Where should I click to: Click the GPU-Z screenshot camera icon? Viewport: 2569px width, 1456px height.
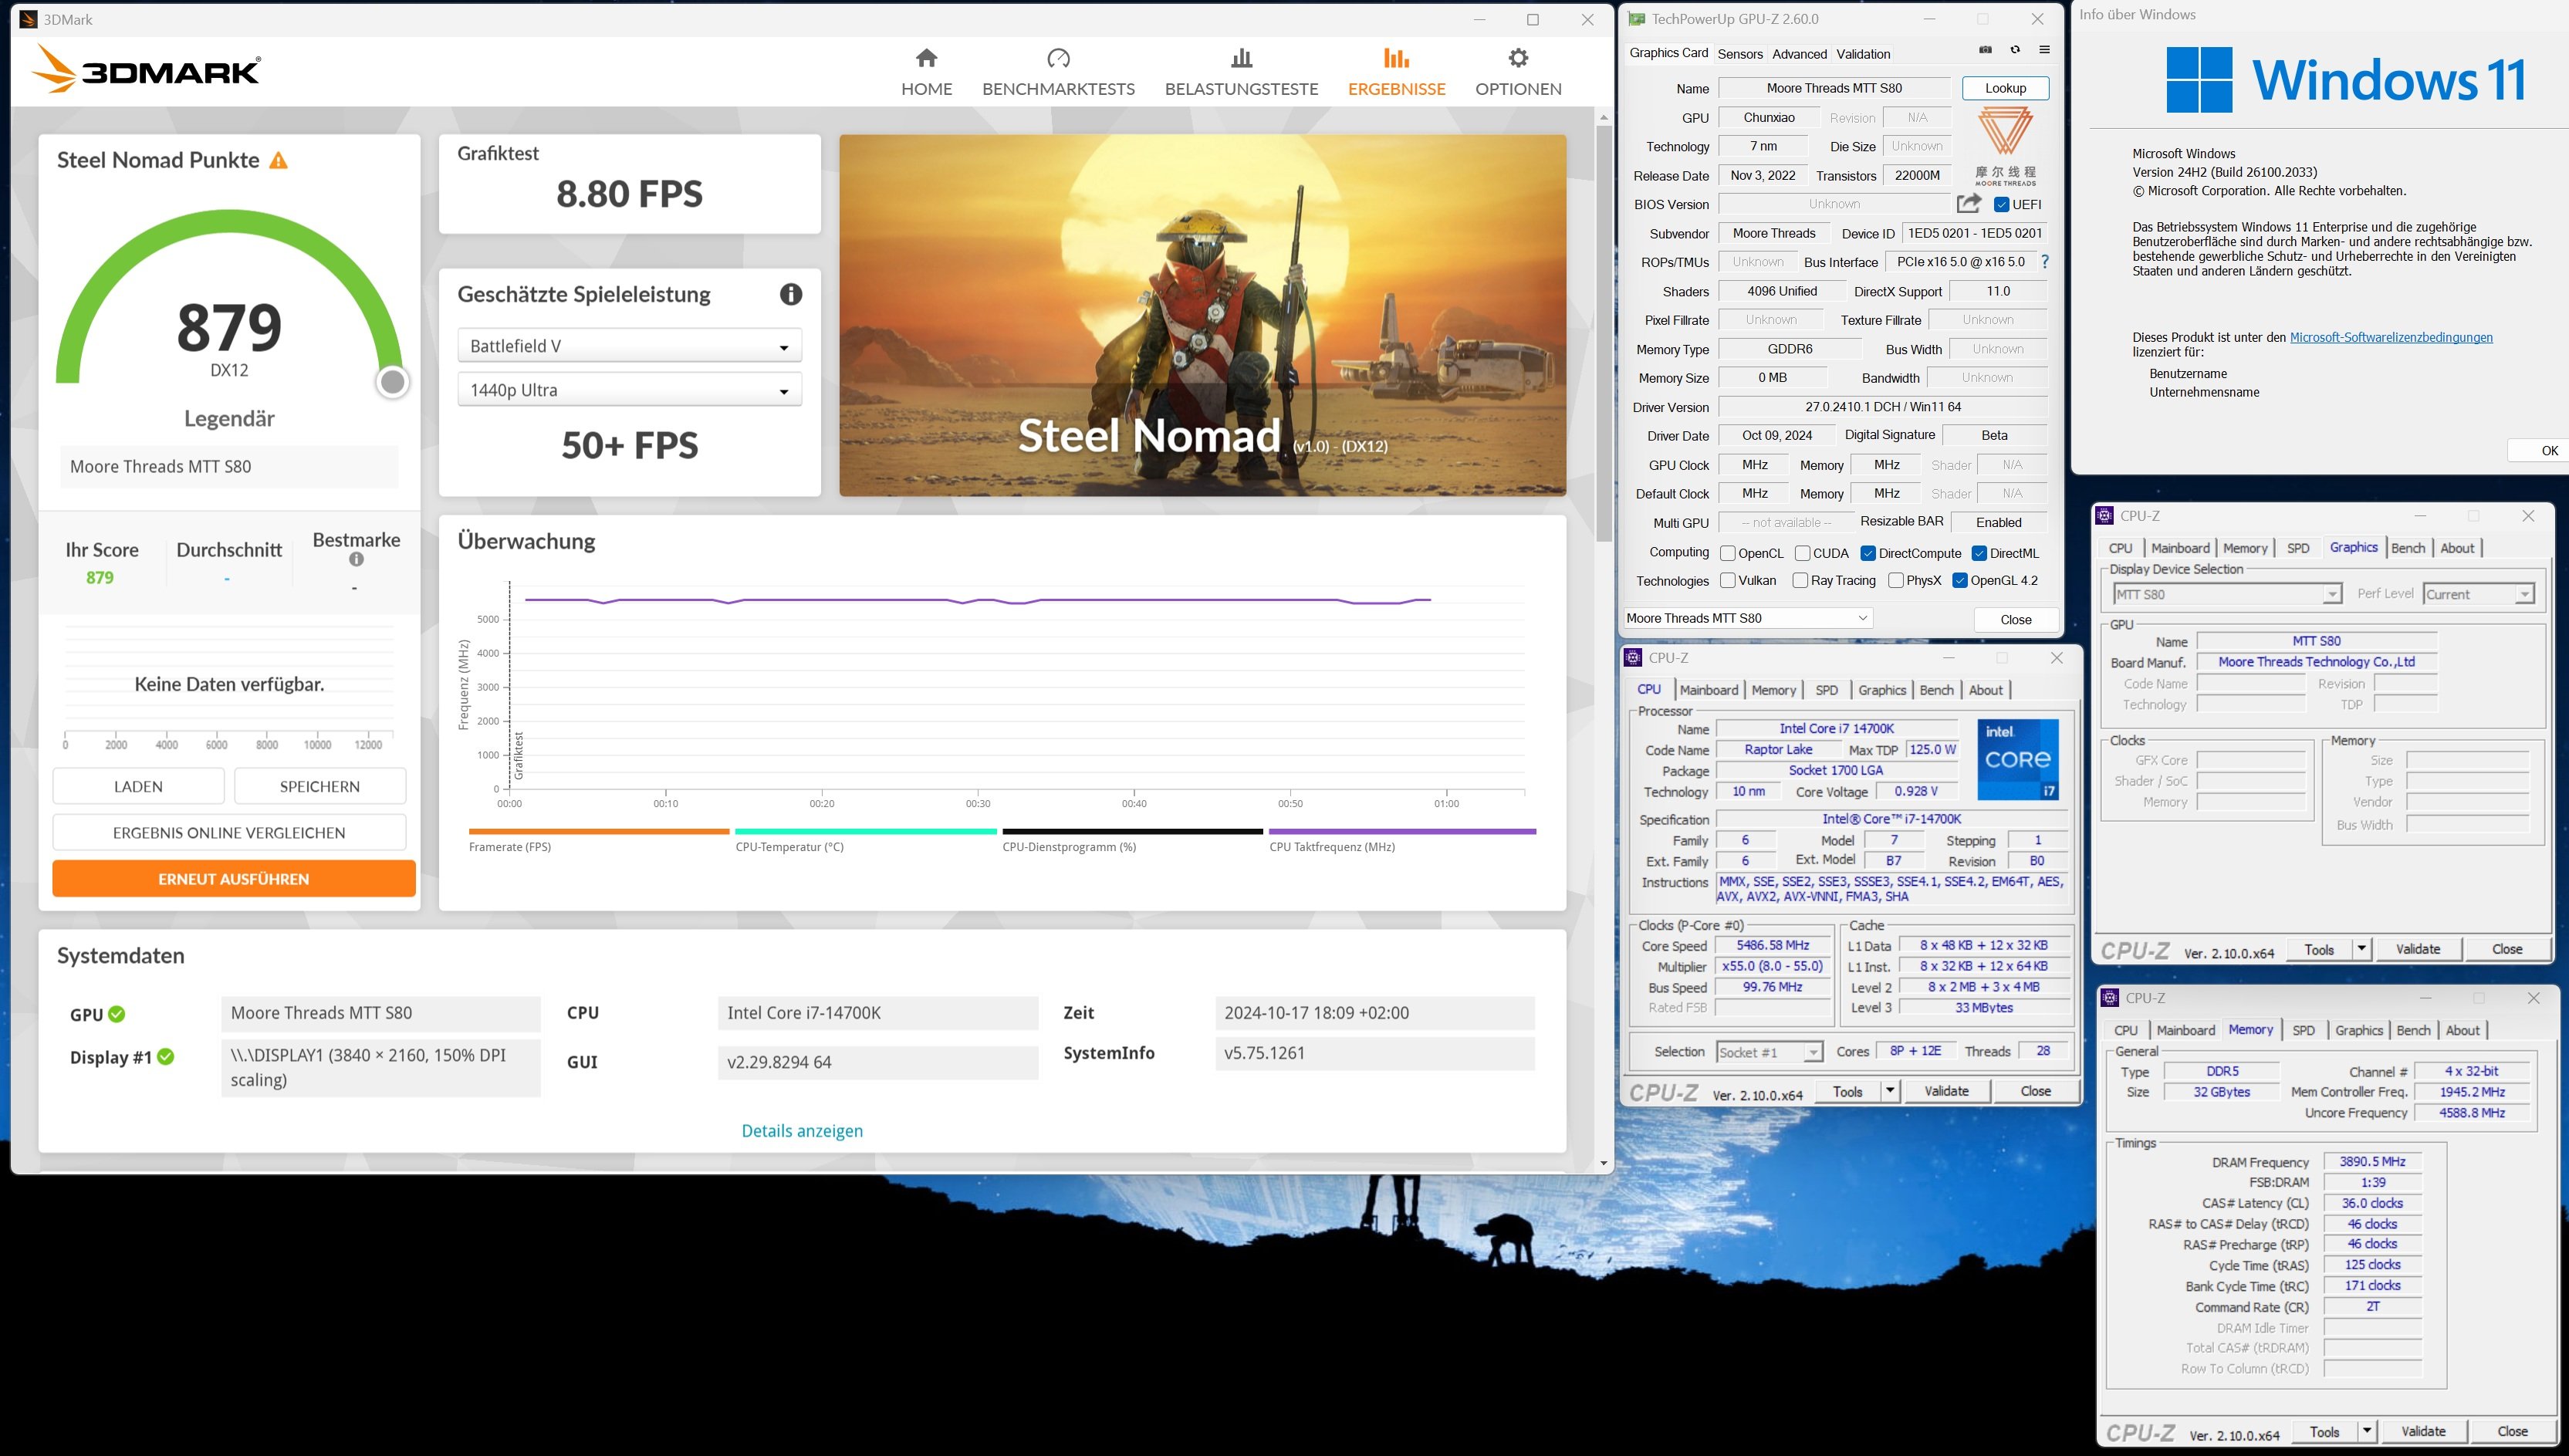tap(1985, 50)
